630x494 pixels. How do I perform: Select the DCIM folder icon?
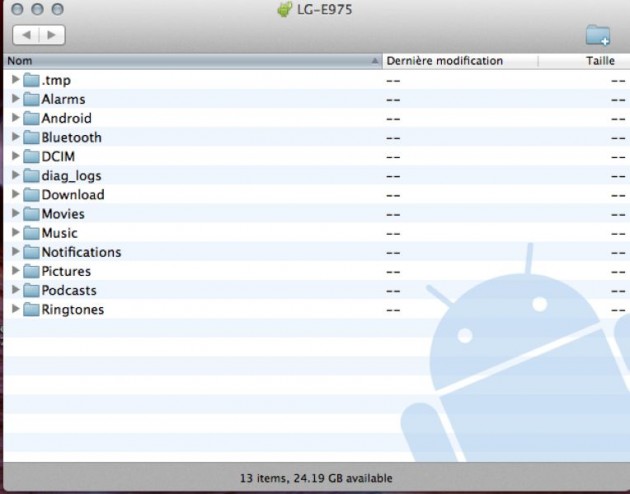pos(31,156)
